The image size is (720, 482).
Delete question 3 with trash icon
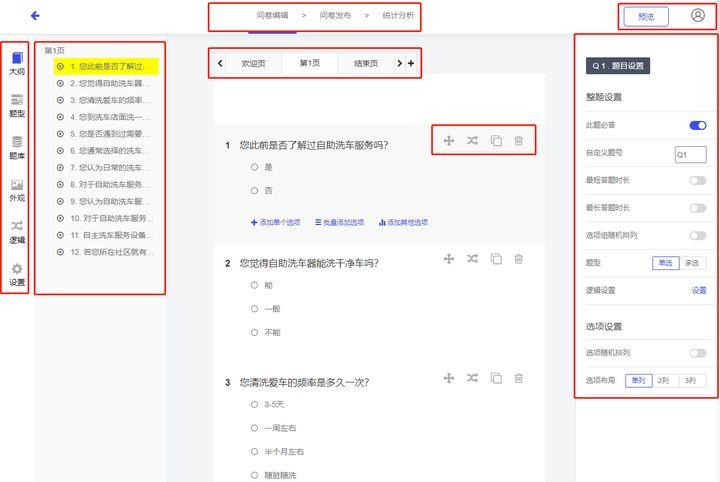pyautogui.click(x=518, y=378)
